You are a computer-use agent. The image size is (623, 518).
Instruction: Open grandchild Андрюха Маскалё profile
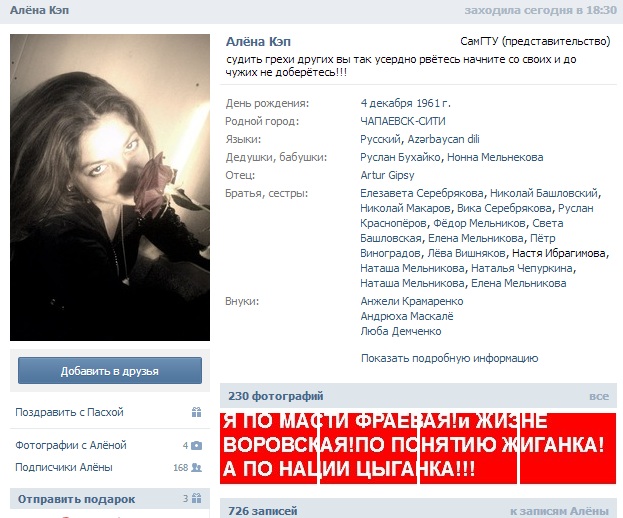[407, 317]
